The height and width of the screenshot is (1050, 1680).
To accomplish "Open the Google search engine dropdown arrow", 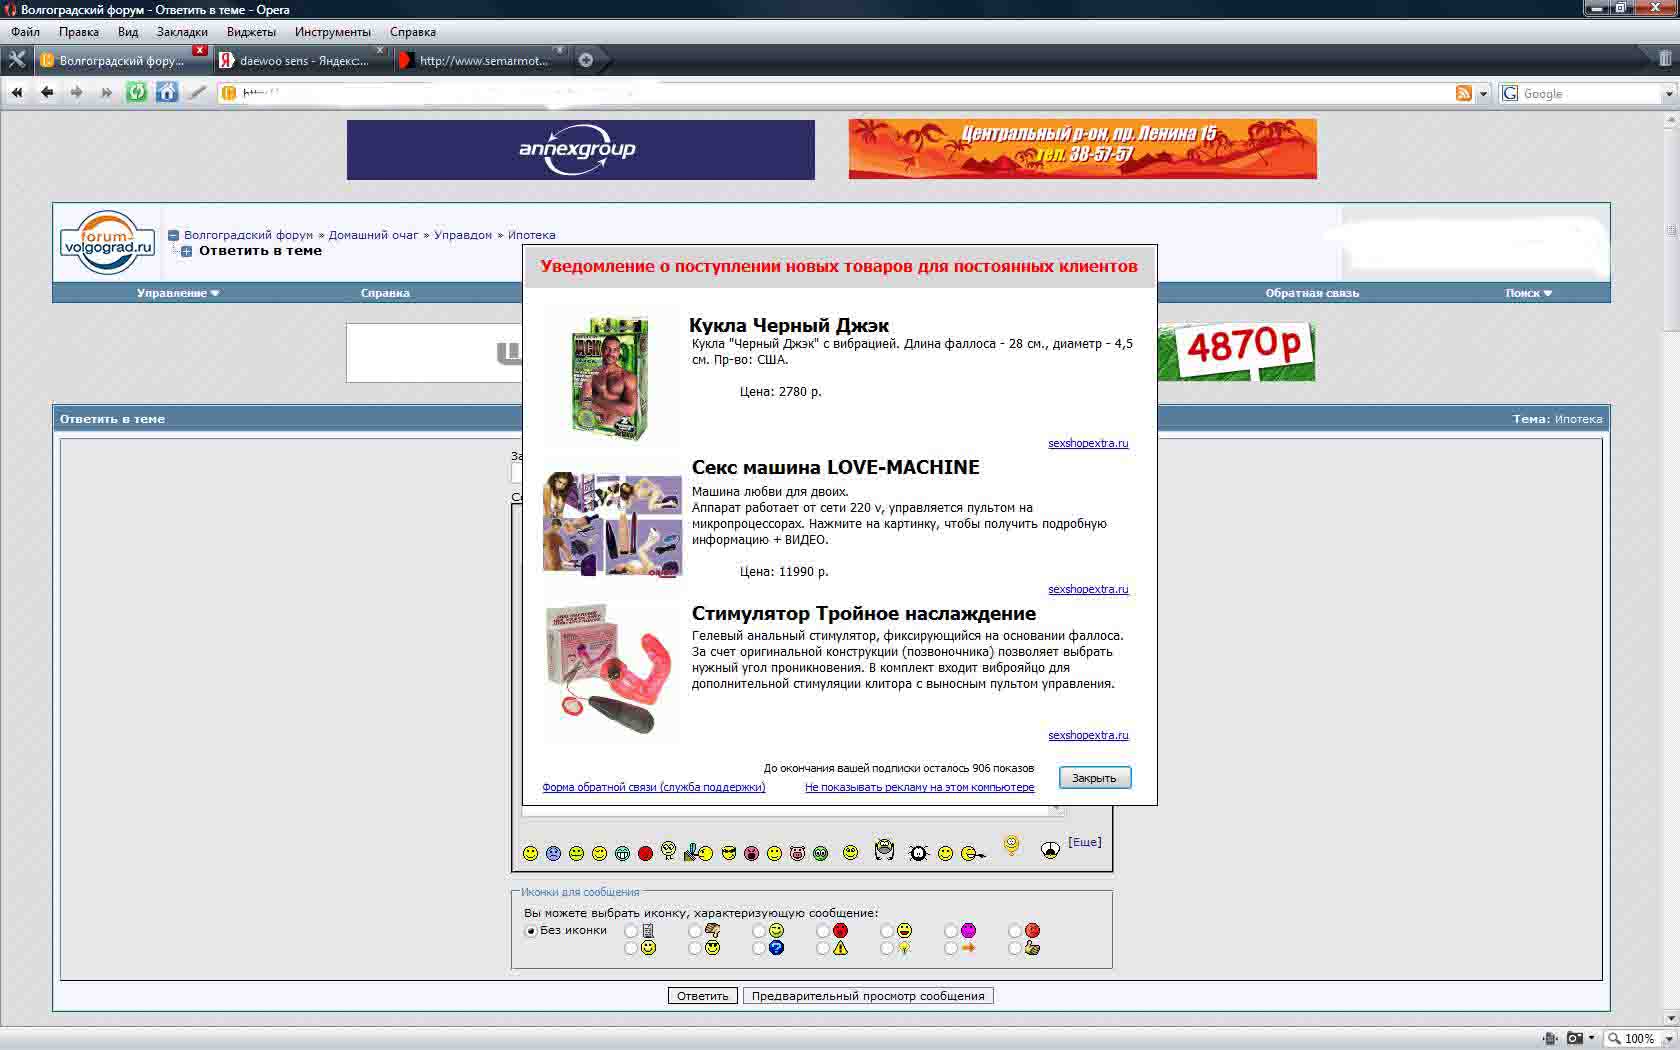I will [1668, 94].
